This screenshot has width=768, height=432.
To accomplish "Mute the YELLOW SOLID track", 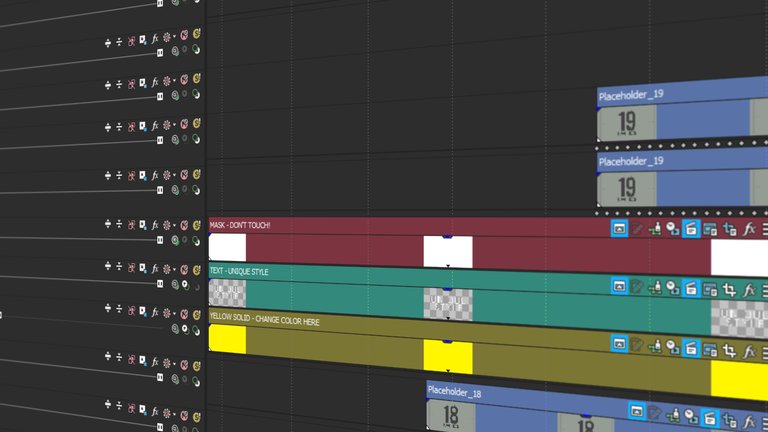I will click(184, 313).
